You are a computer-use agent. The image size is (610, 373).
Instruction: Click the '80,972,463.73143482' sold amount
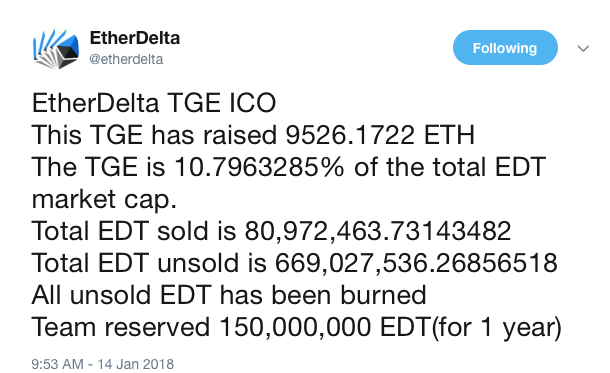click(377, 231)
